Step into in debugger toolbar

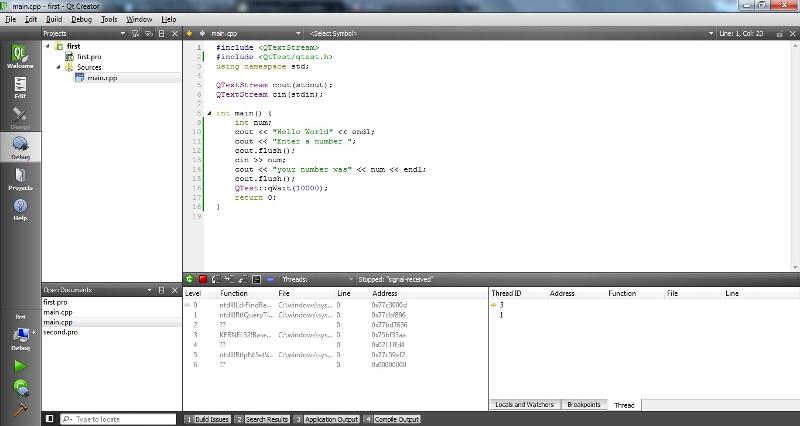(x=230, y=279)
